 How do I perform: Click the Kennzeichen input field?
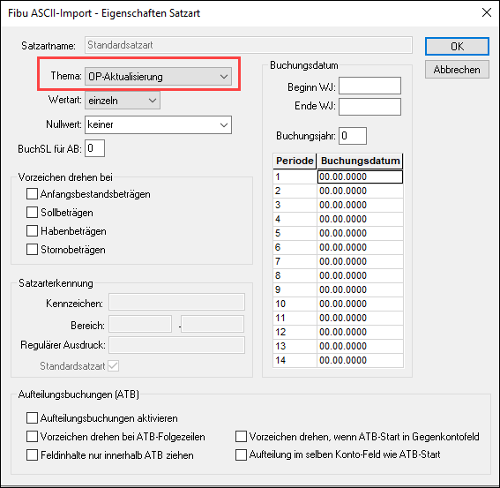176,303
